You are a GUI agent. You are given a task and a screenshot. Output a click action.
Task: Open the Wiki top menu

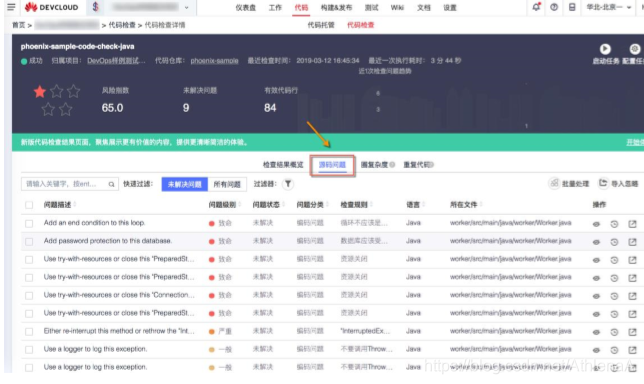pos(397,7)
